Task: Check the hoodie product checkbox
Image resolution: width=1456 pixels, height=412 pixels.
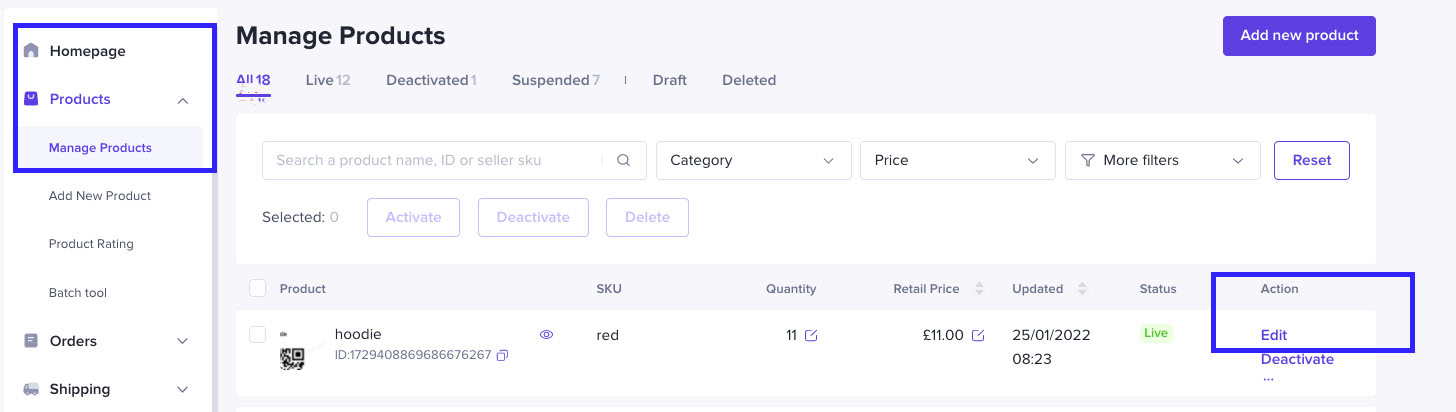Action: tap(258, 334)
